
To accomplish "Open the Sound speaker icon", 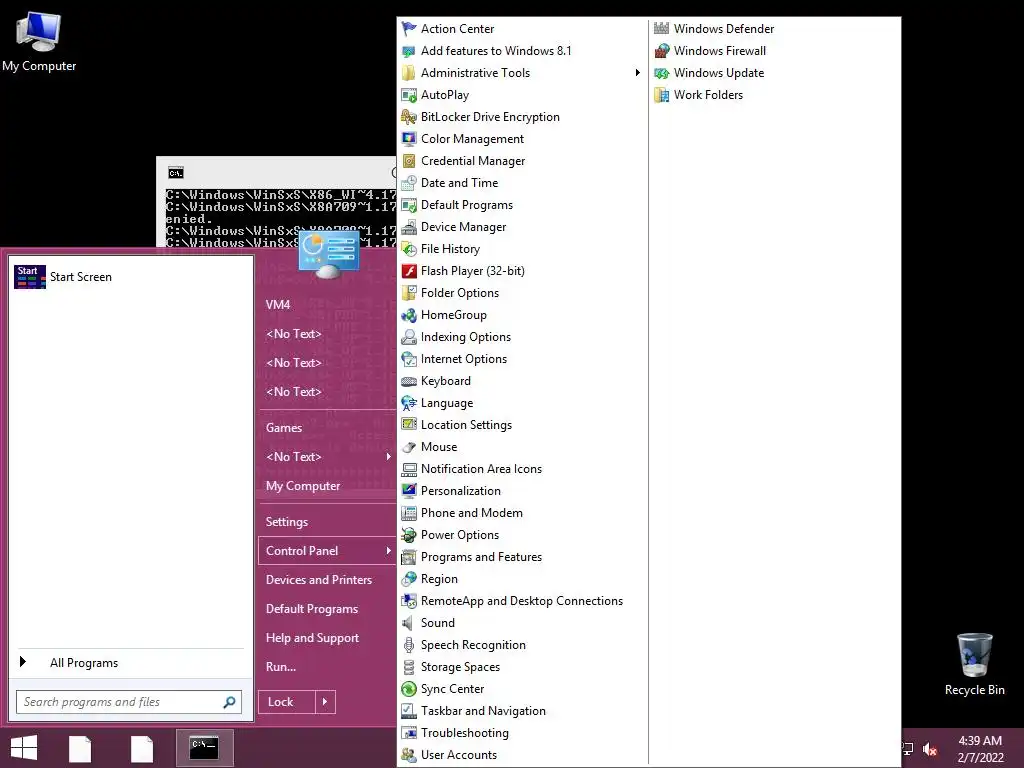I will point(409,623).
